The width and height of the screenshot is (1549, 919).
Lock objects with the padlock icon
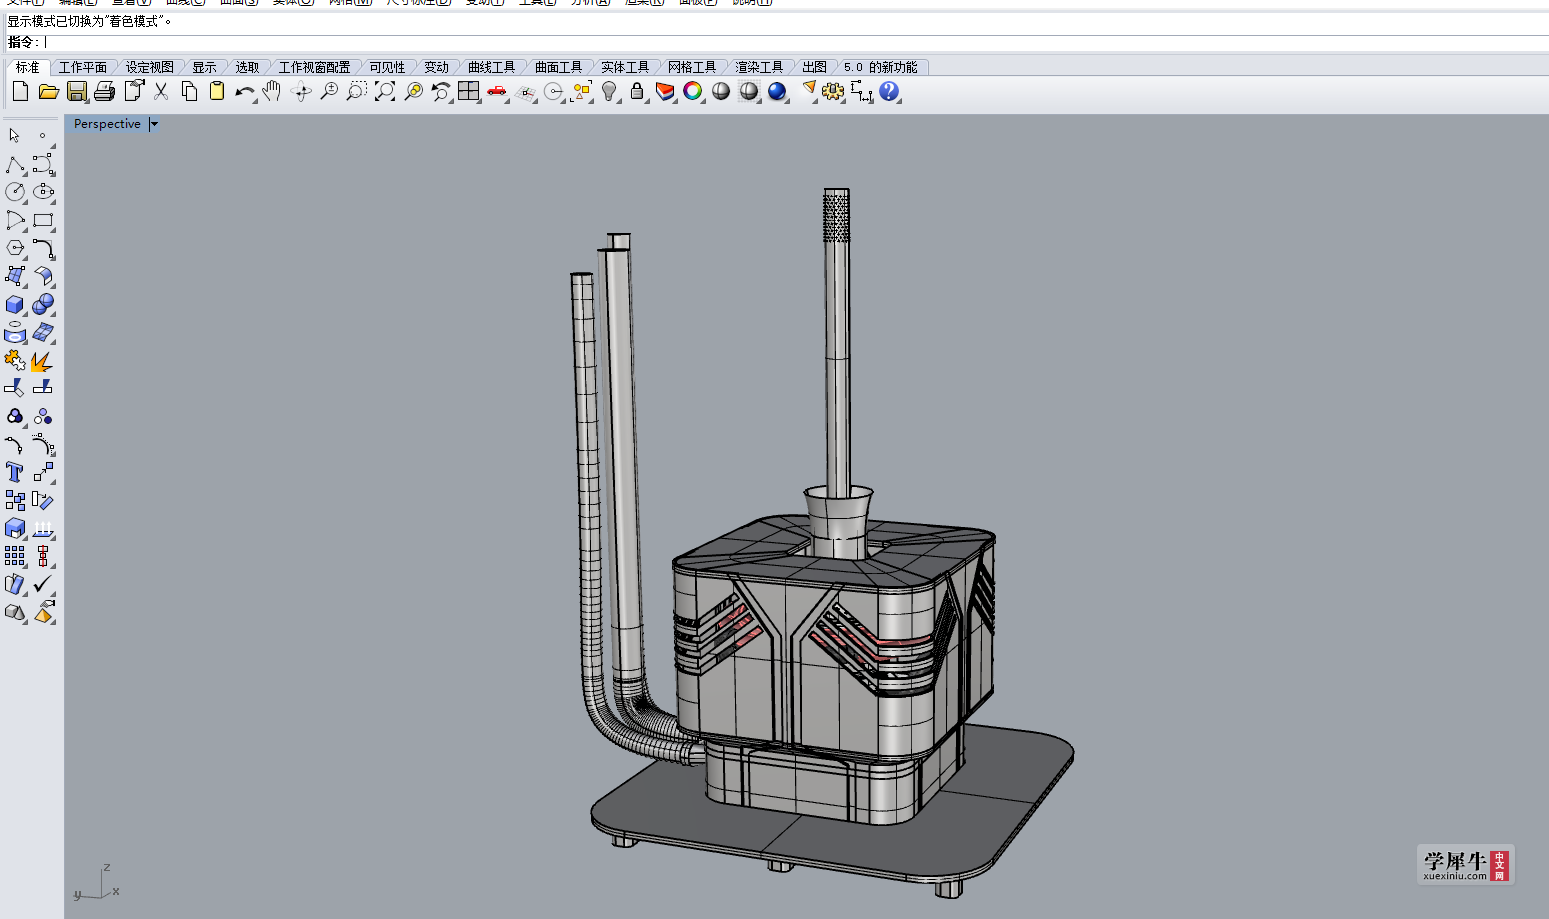(x=637, y=92)
